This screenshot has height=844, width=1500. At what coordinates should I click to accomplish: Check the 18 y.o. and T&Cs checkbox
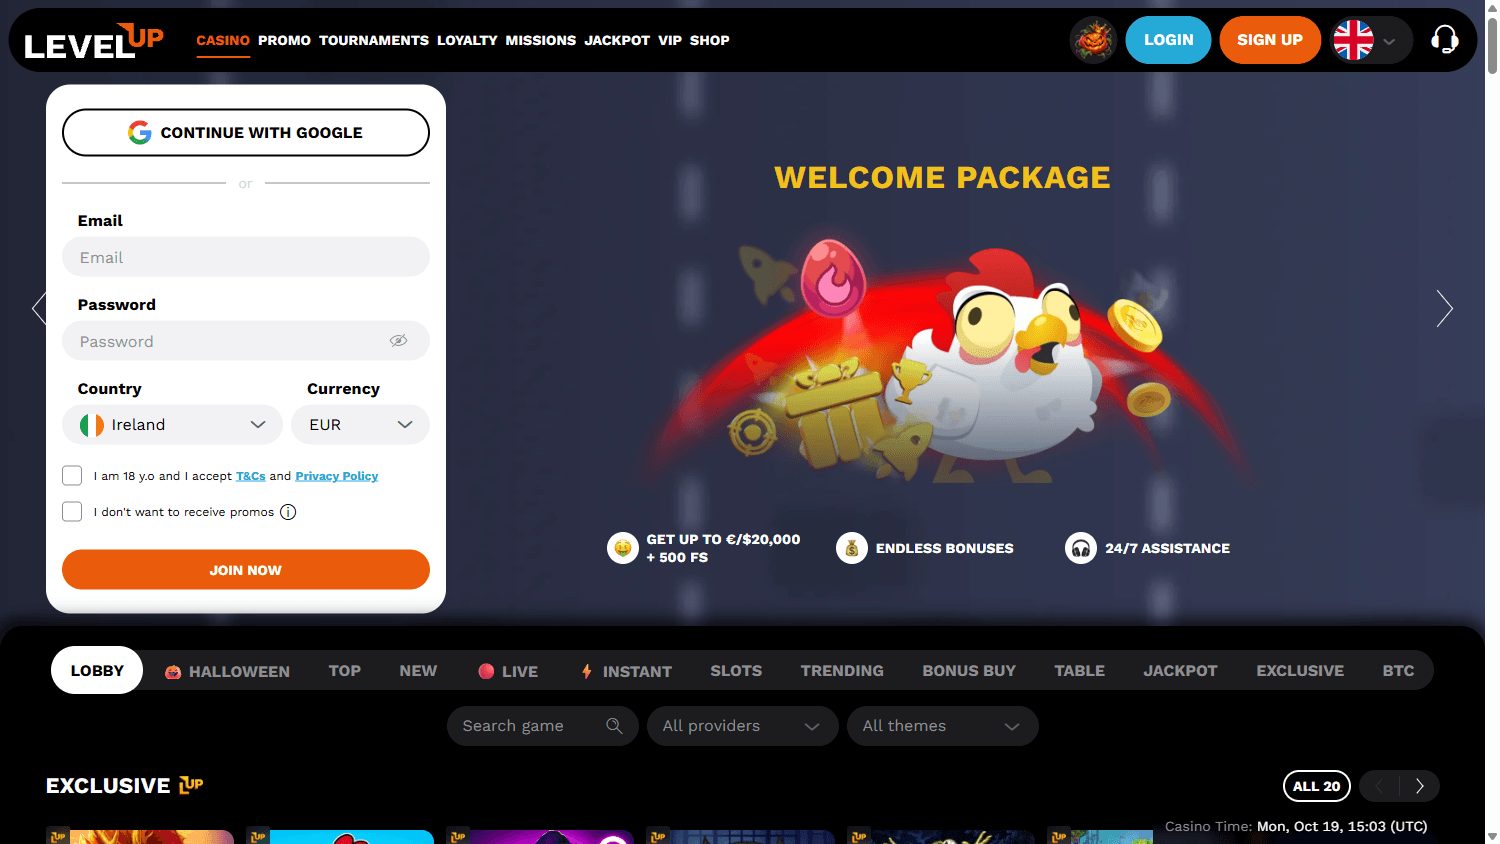pyautogui.click(x=72, y=476)
